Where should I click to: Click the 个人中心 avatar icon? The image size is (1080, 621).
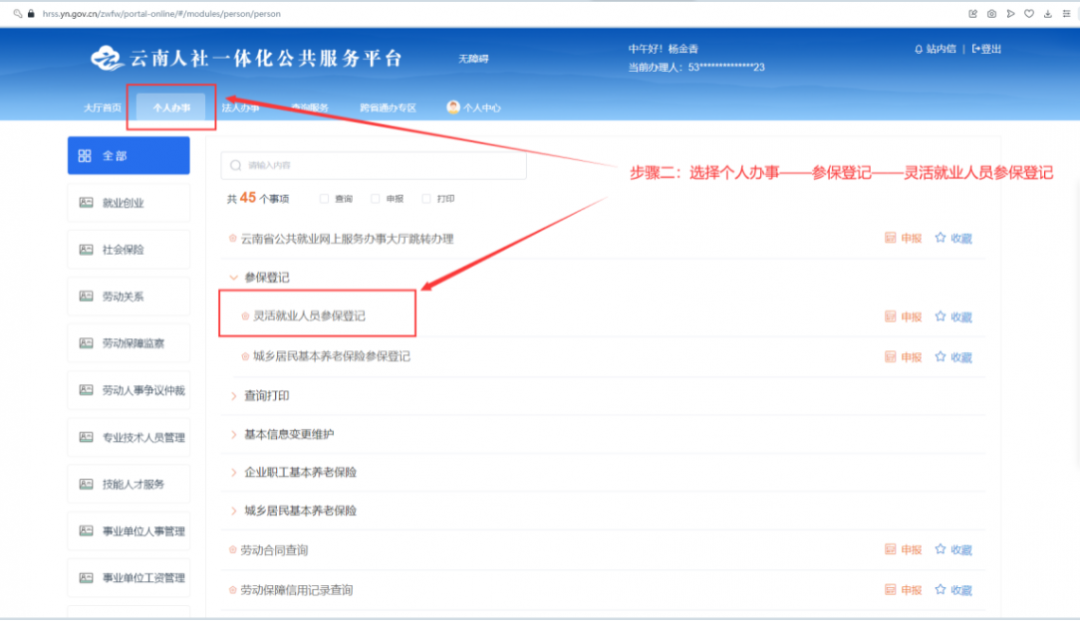coord(453,107)
